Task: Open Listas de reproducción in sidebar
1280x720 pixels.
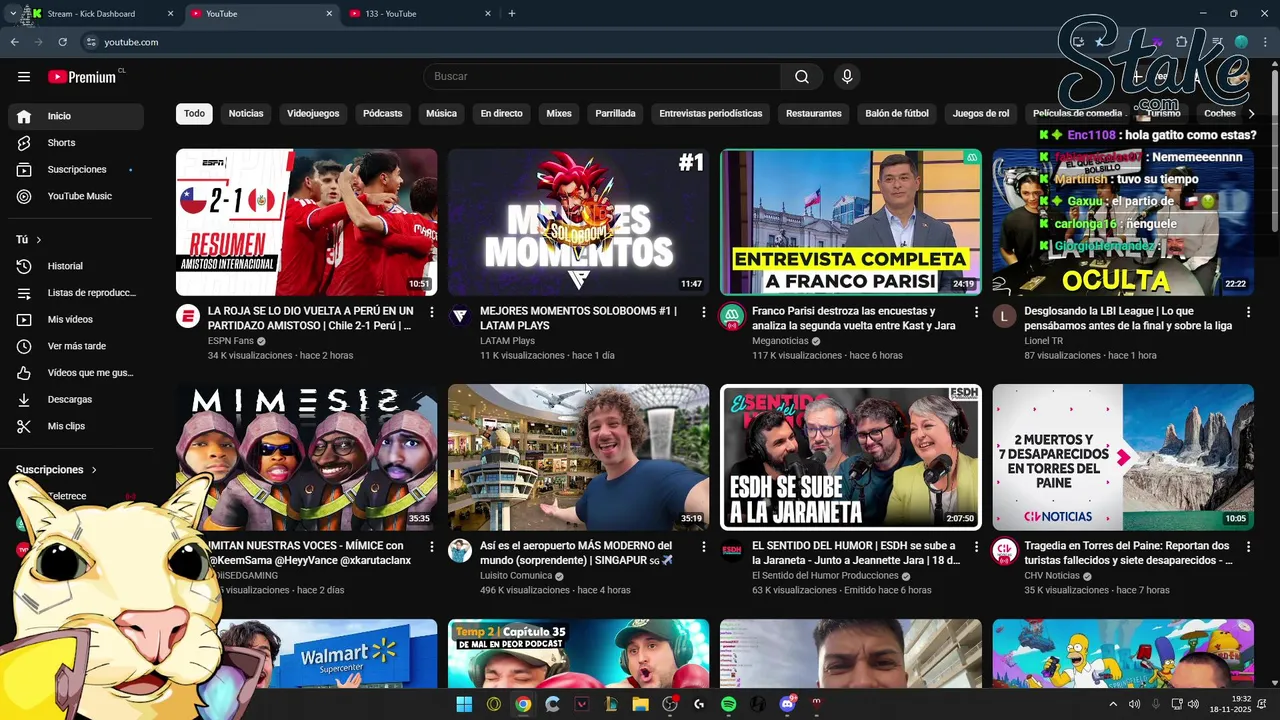Action: coord(76,293)
